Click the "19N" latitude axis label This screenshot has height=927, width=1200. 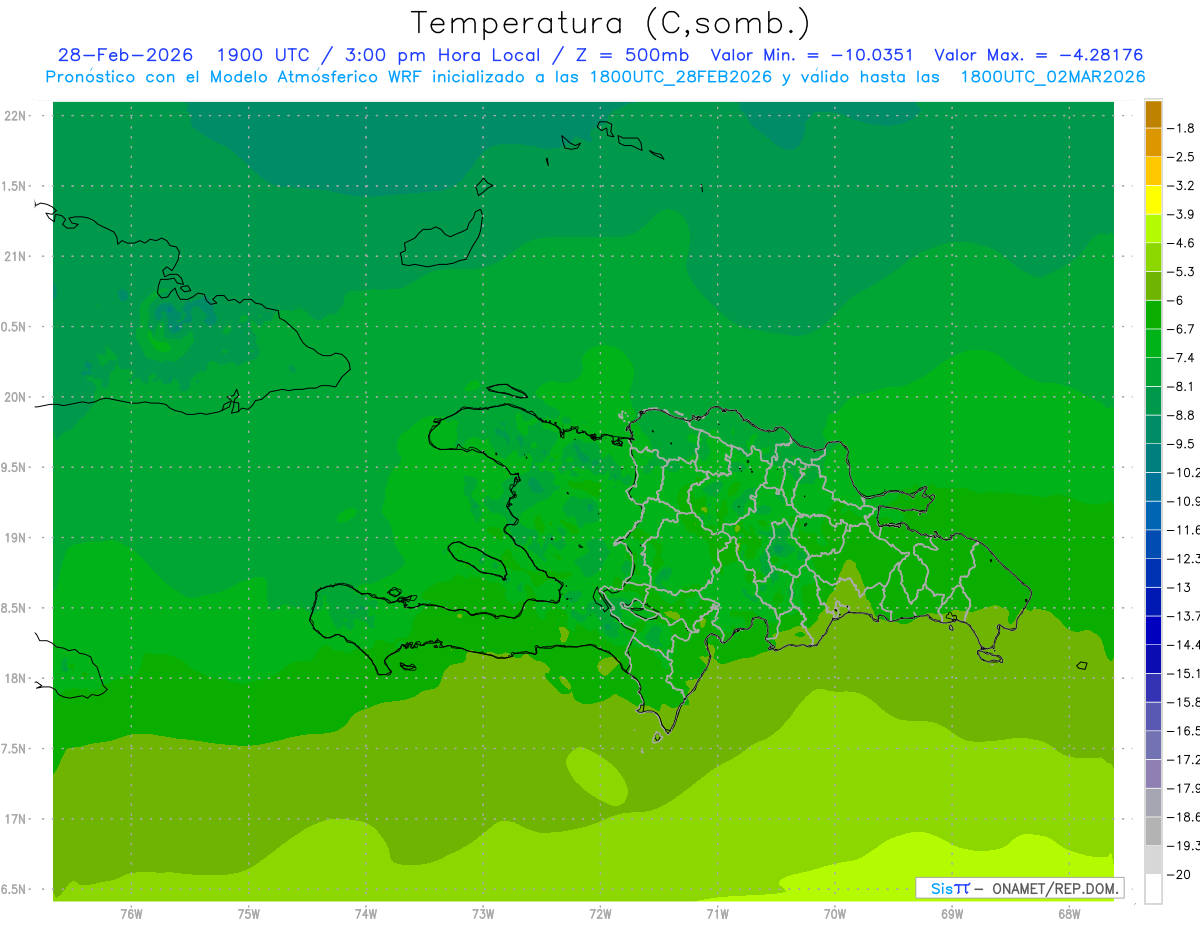(16, 538)
